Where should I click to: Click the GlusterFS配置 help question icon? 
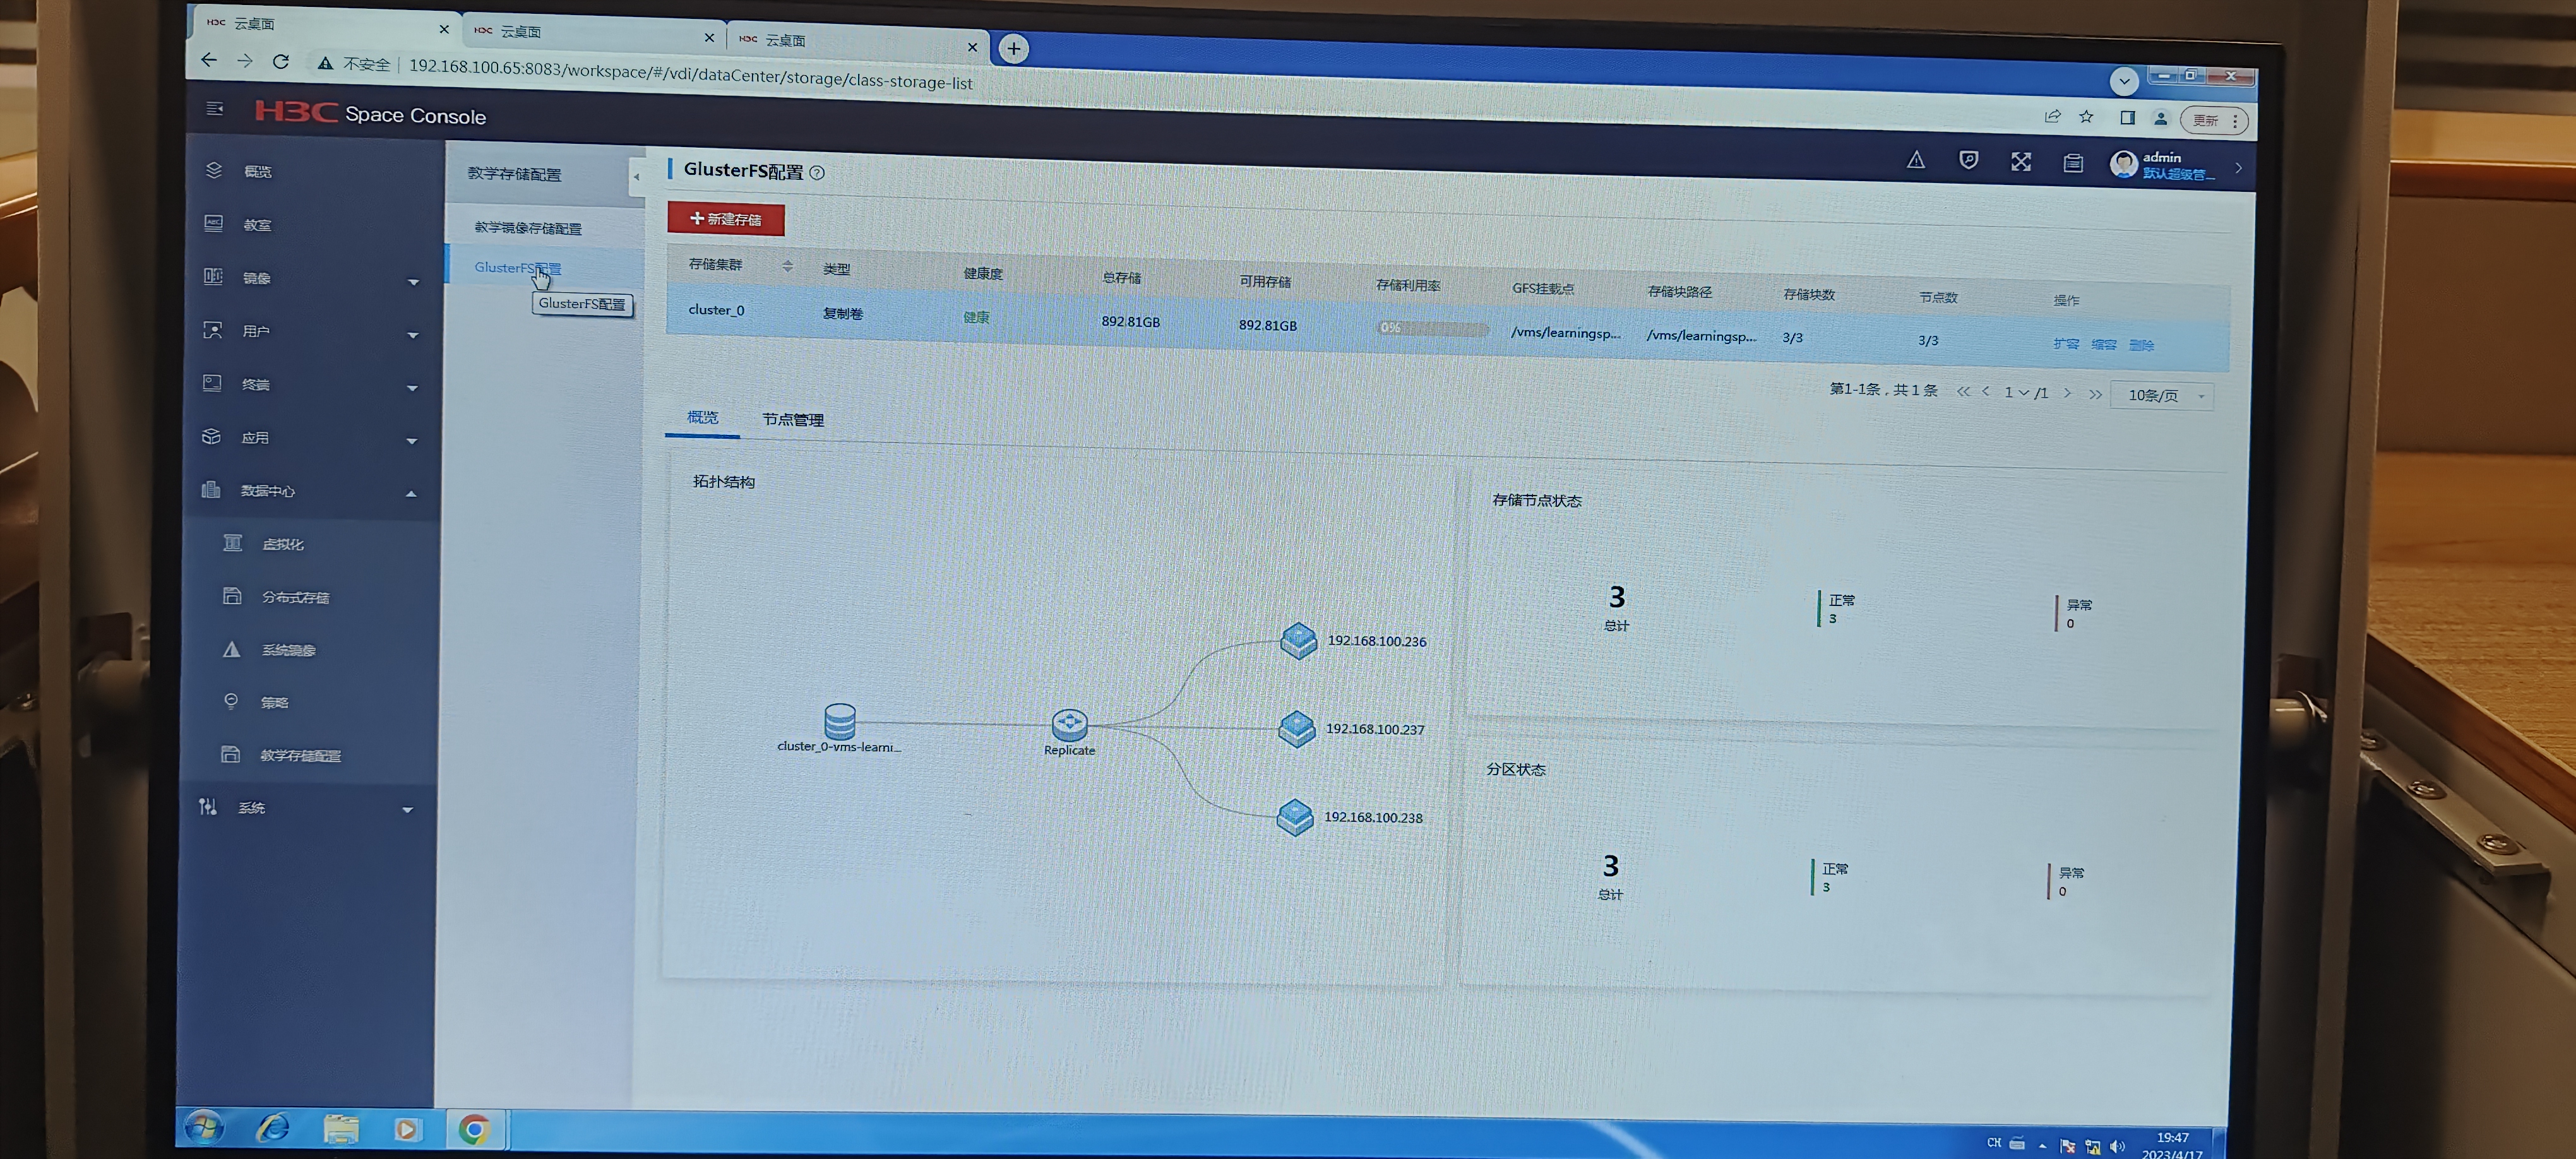point(817,173)
